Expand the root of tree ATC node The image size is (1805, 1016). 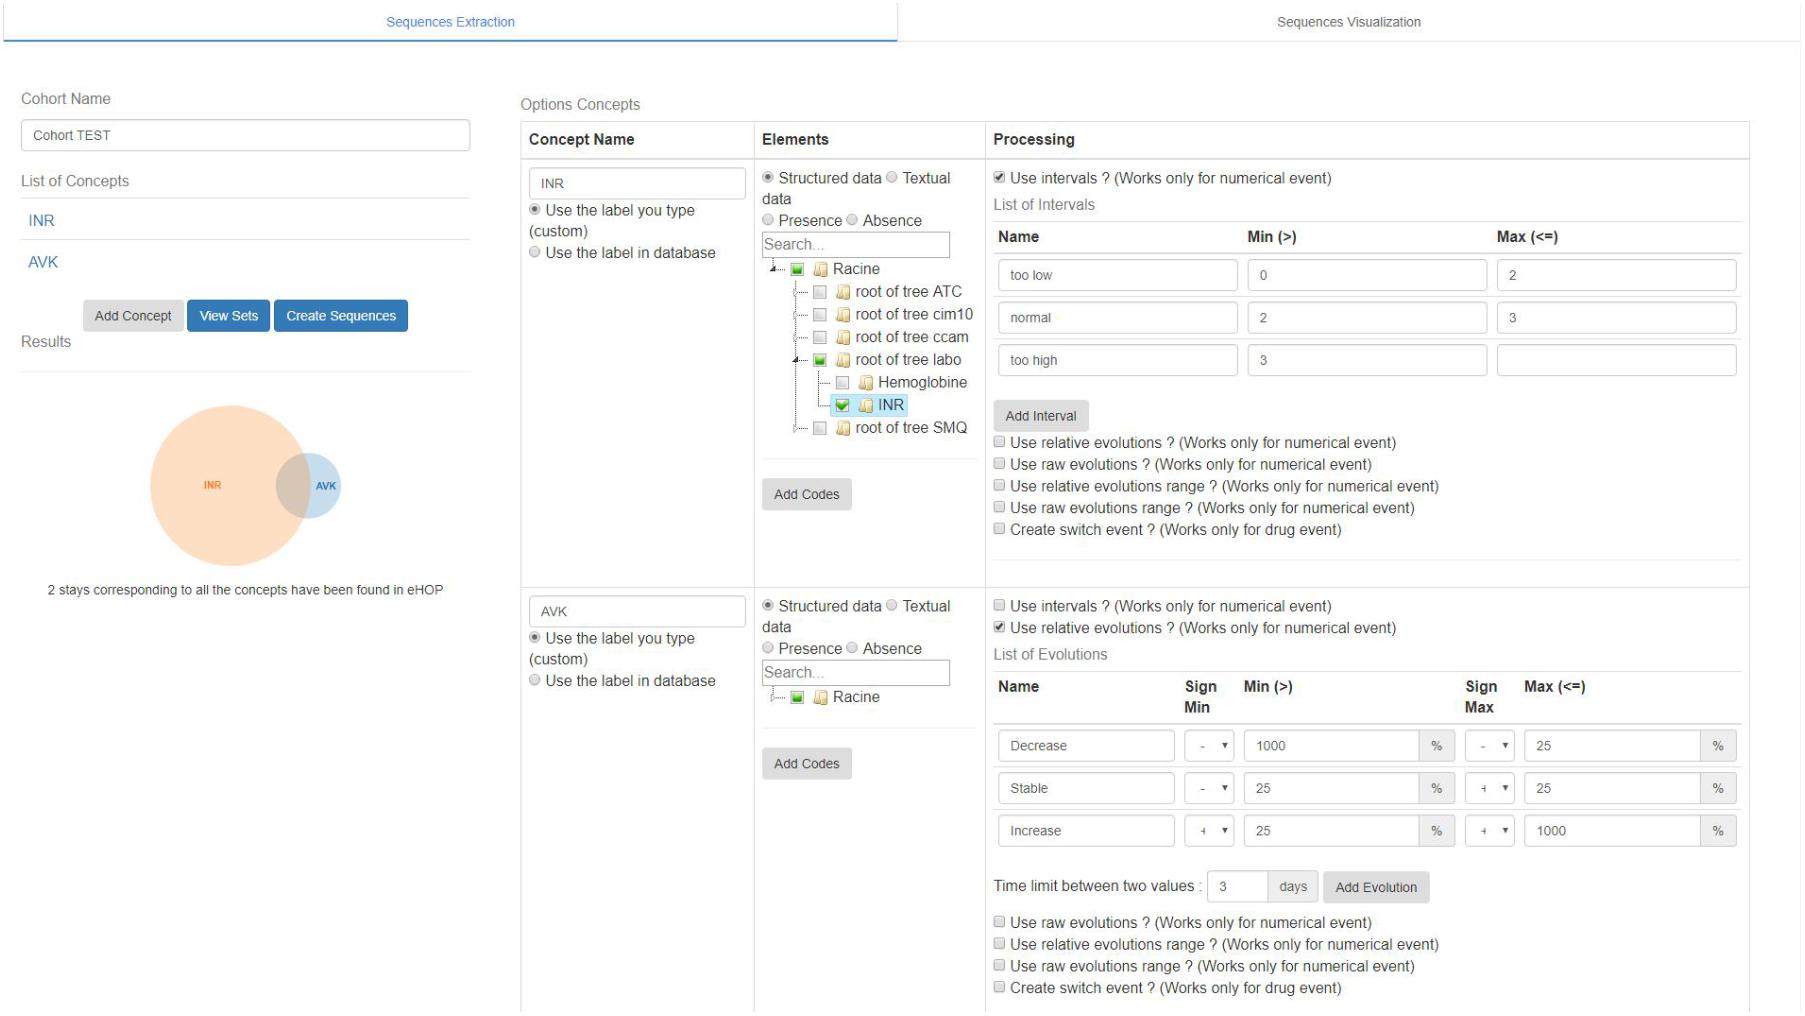[x=796, y=292]
